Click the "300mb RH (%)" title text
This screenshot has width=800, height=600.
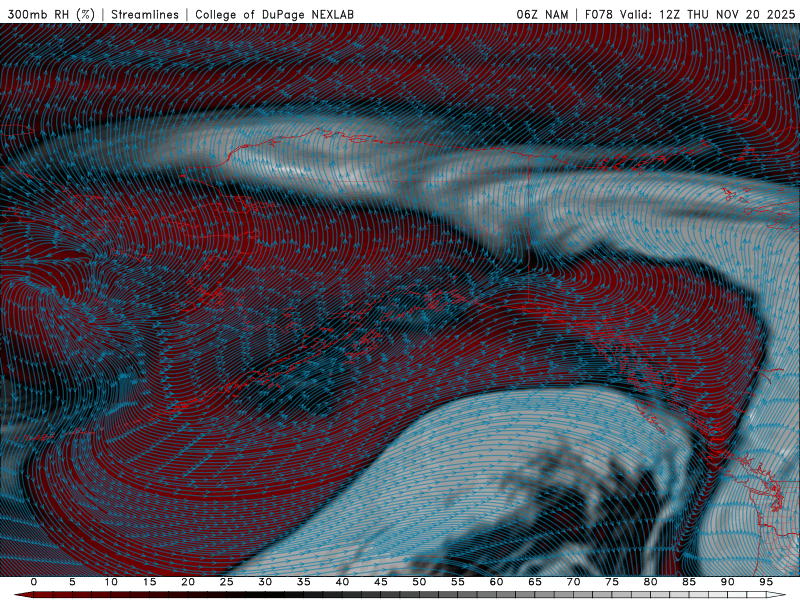click(51, 14)
